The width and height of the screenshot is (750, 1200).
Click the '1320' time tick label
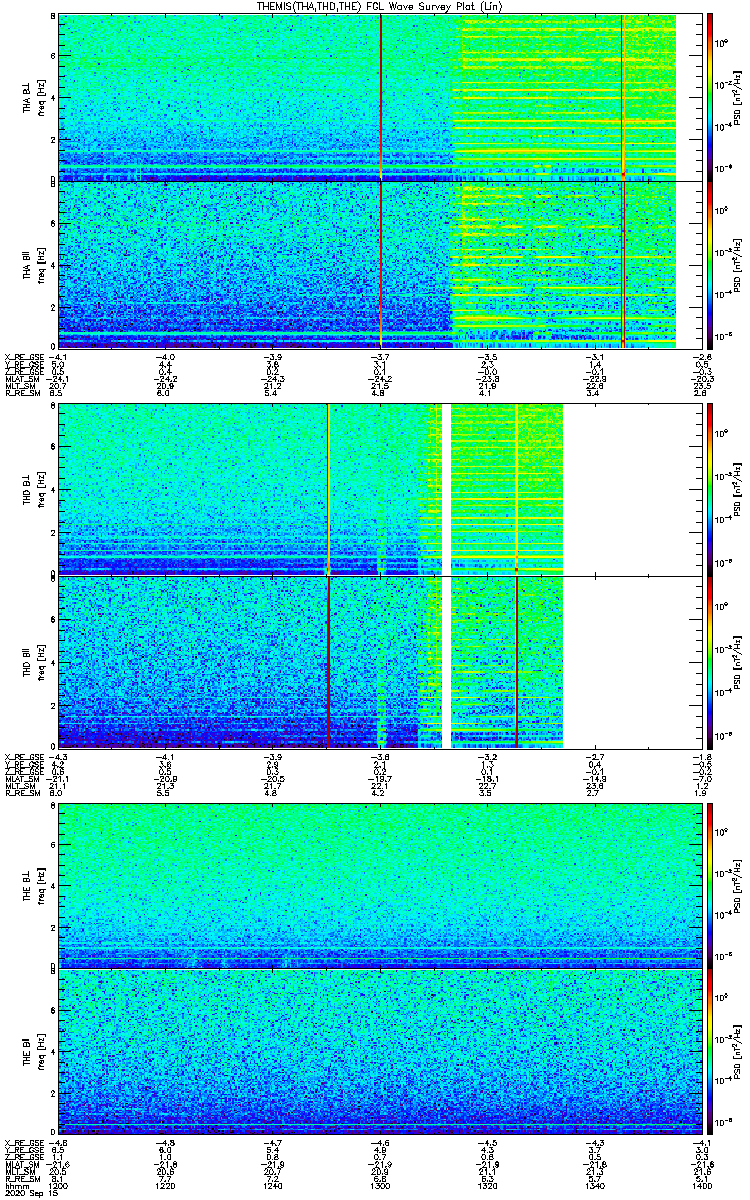[487, 1185]
